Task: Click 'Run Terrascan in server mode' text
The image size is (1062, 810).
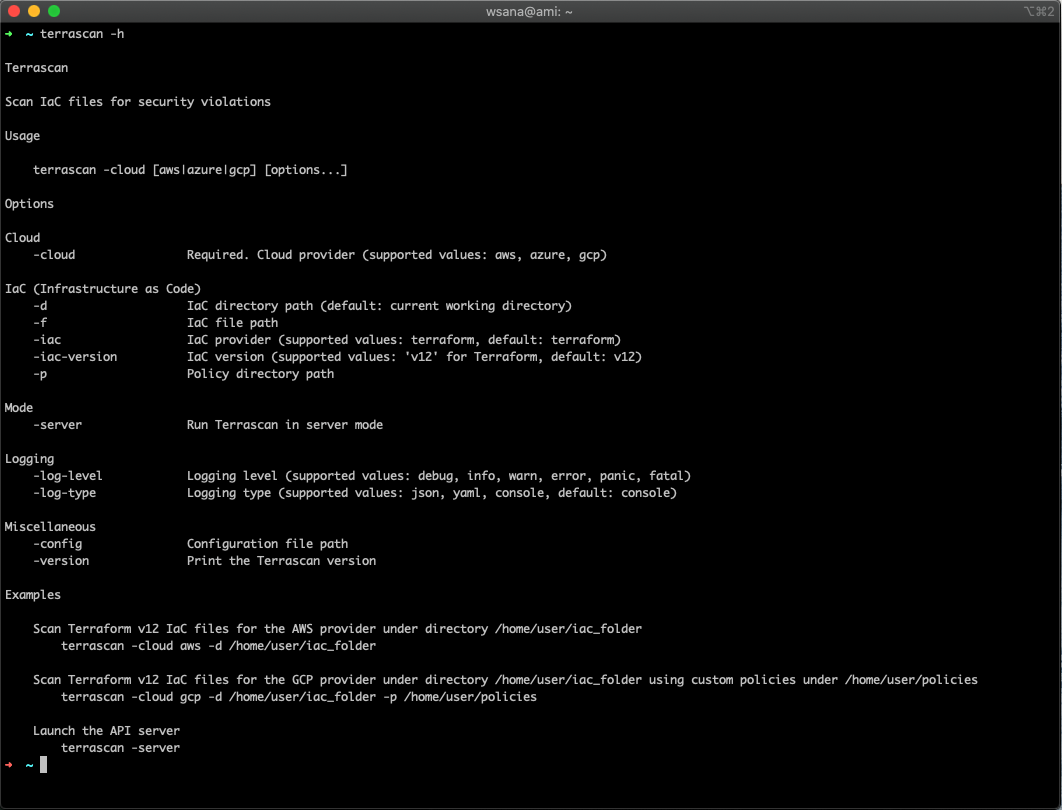Action: point(284,425)
